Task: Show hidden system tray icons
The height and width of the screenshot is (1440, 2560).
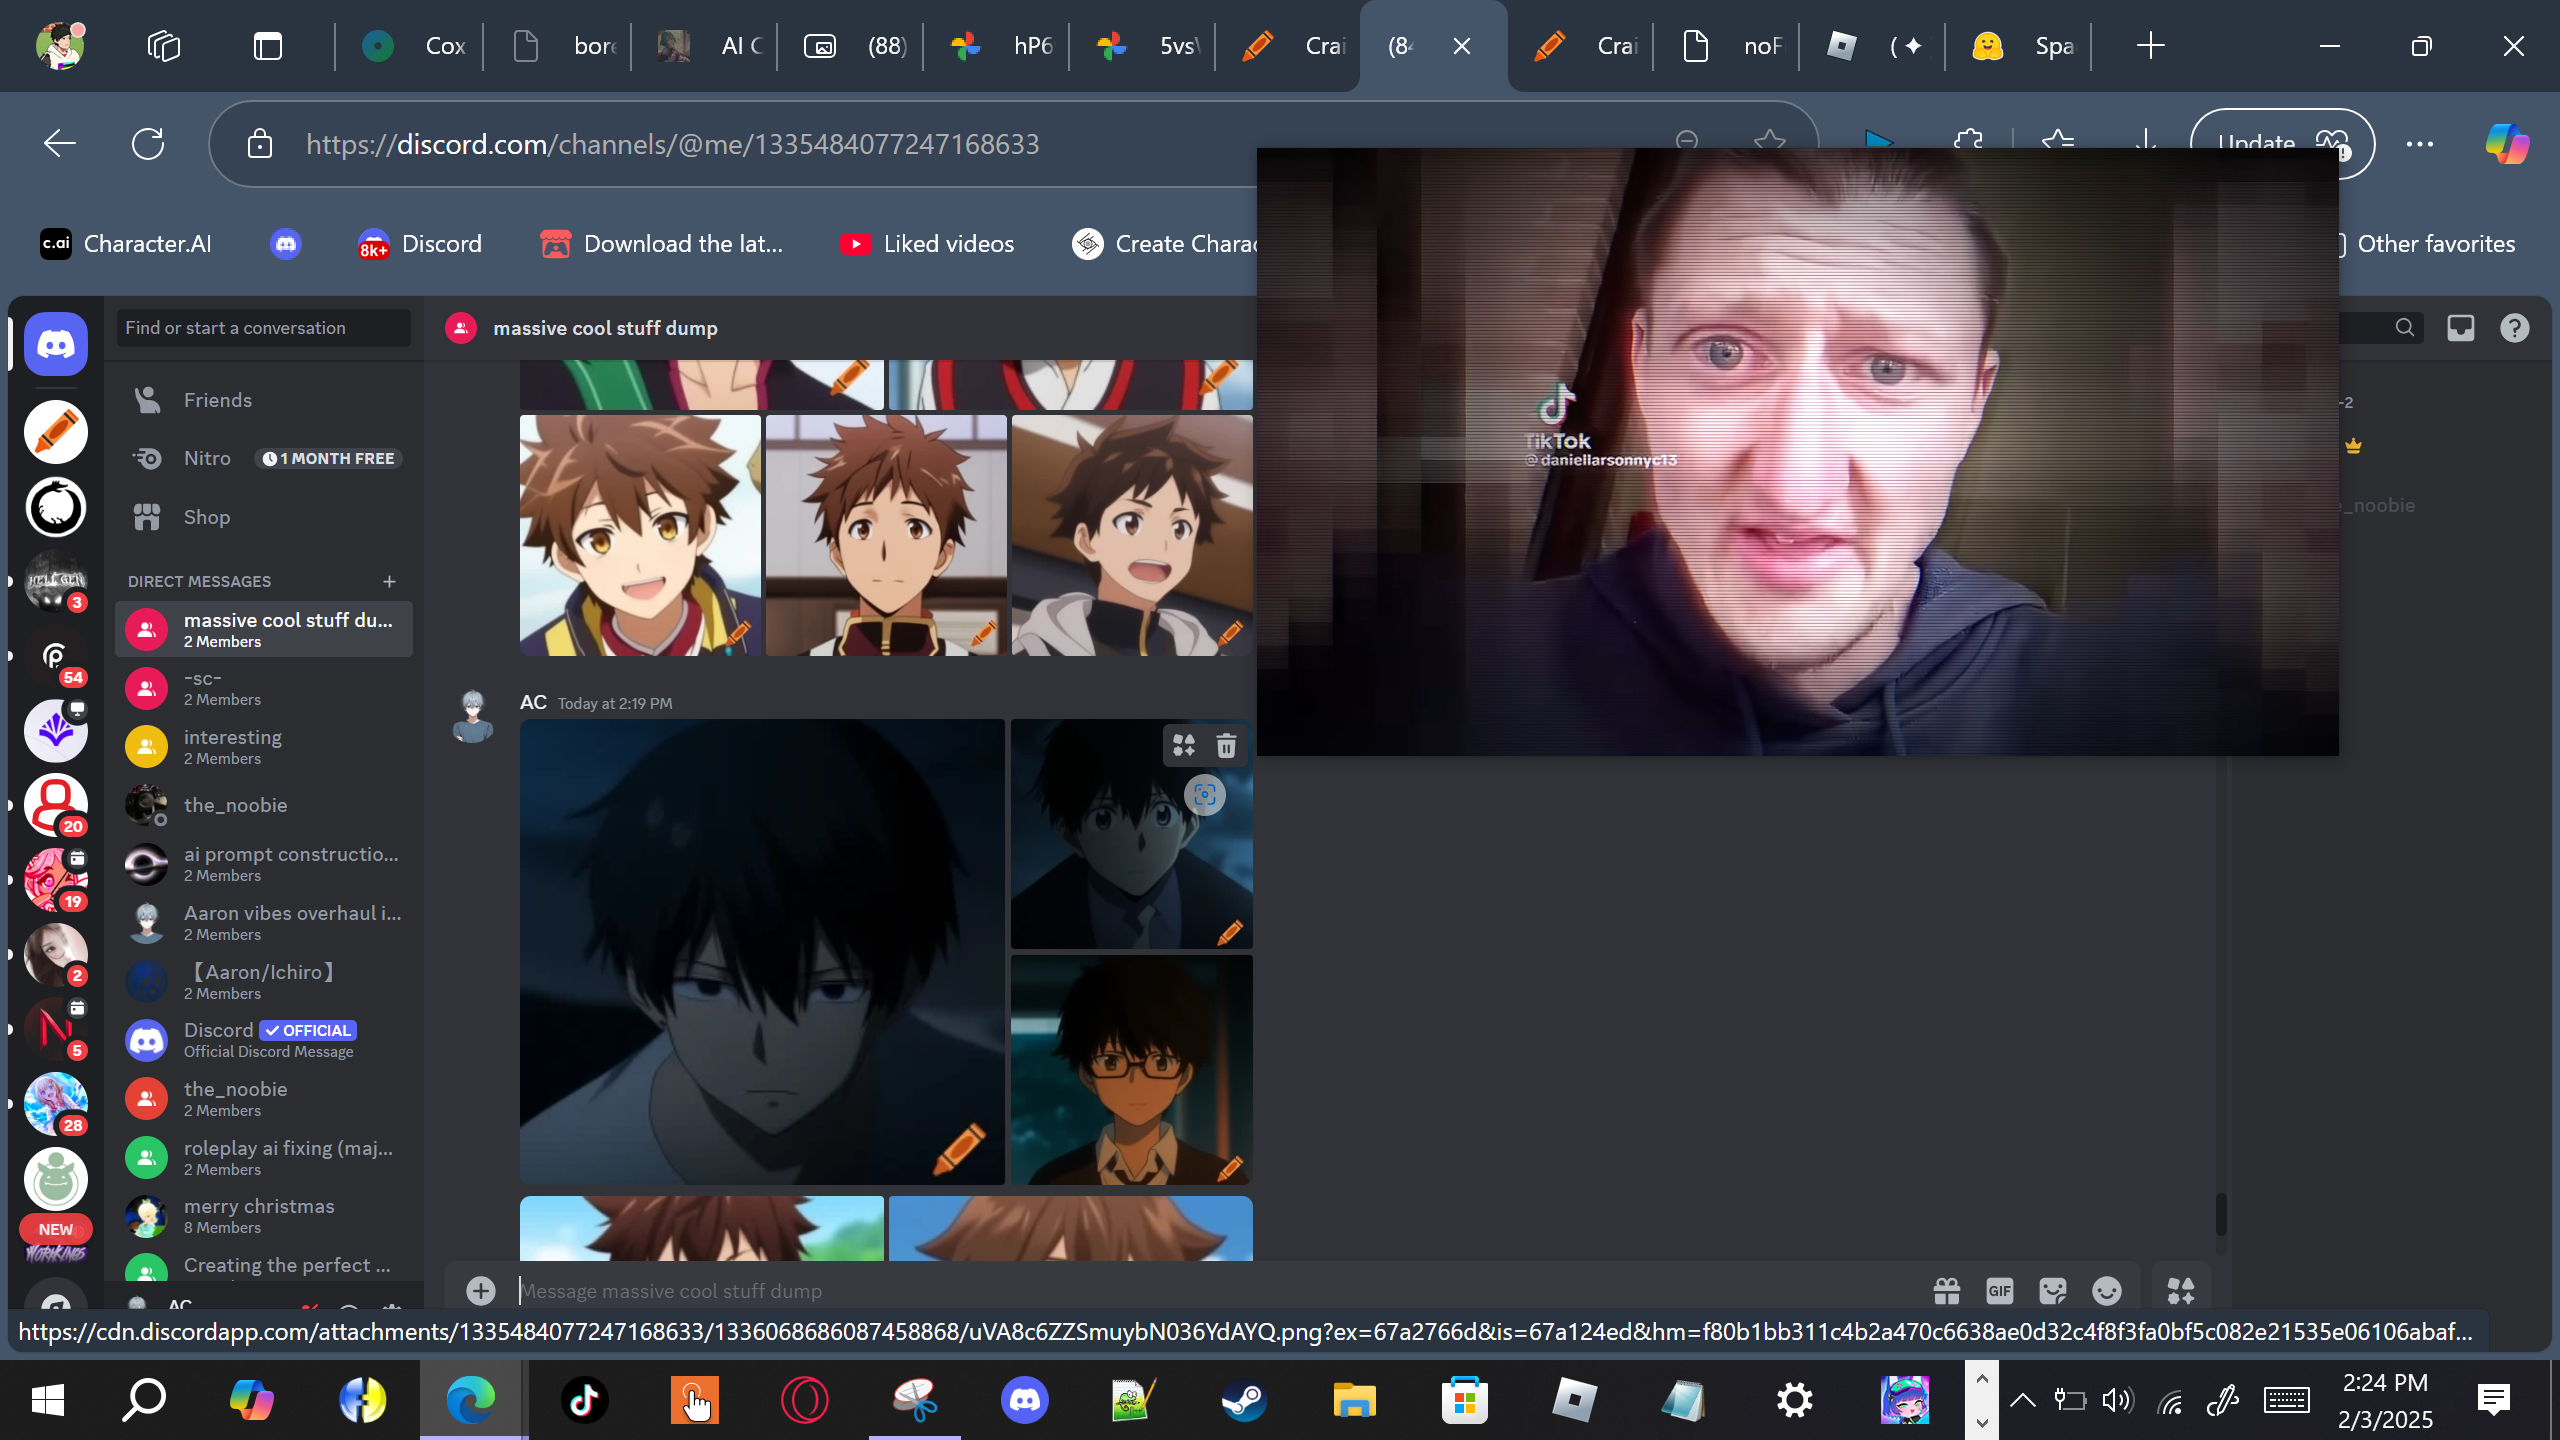Action: tap(2022, 1400)
